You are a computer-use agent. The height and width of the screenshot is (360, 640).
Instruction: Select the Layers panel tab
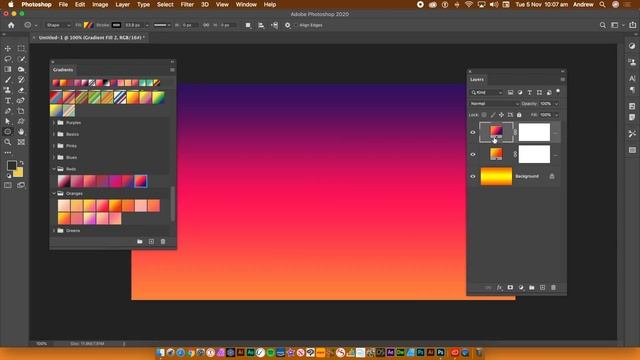click(476, 80)
